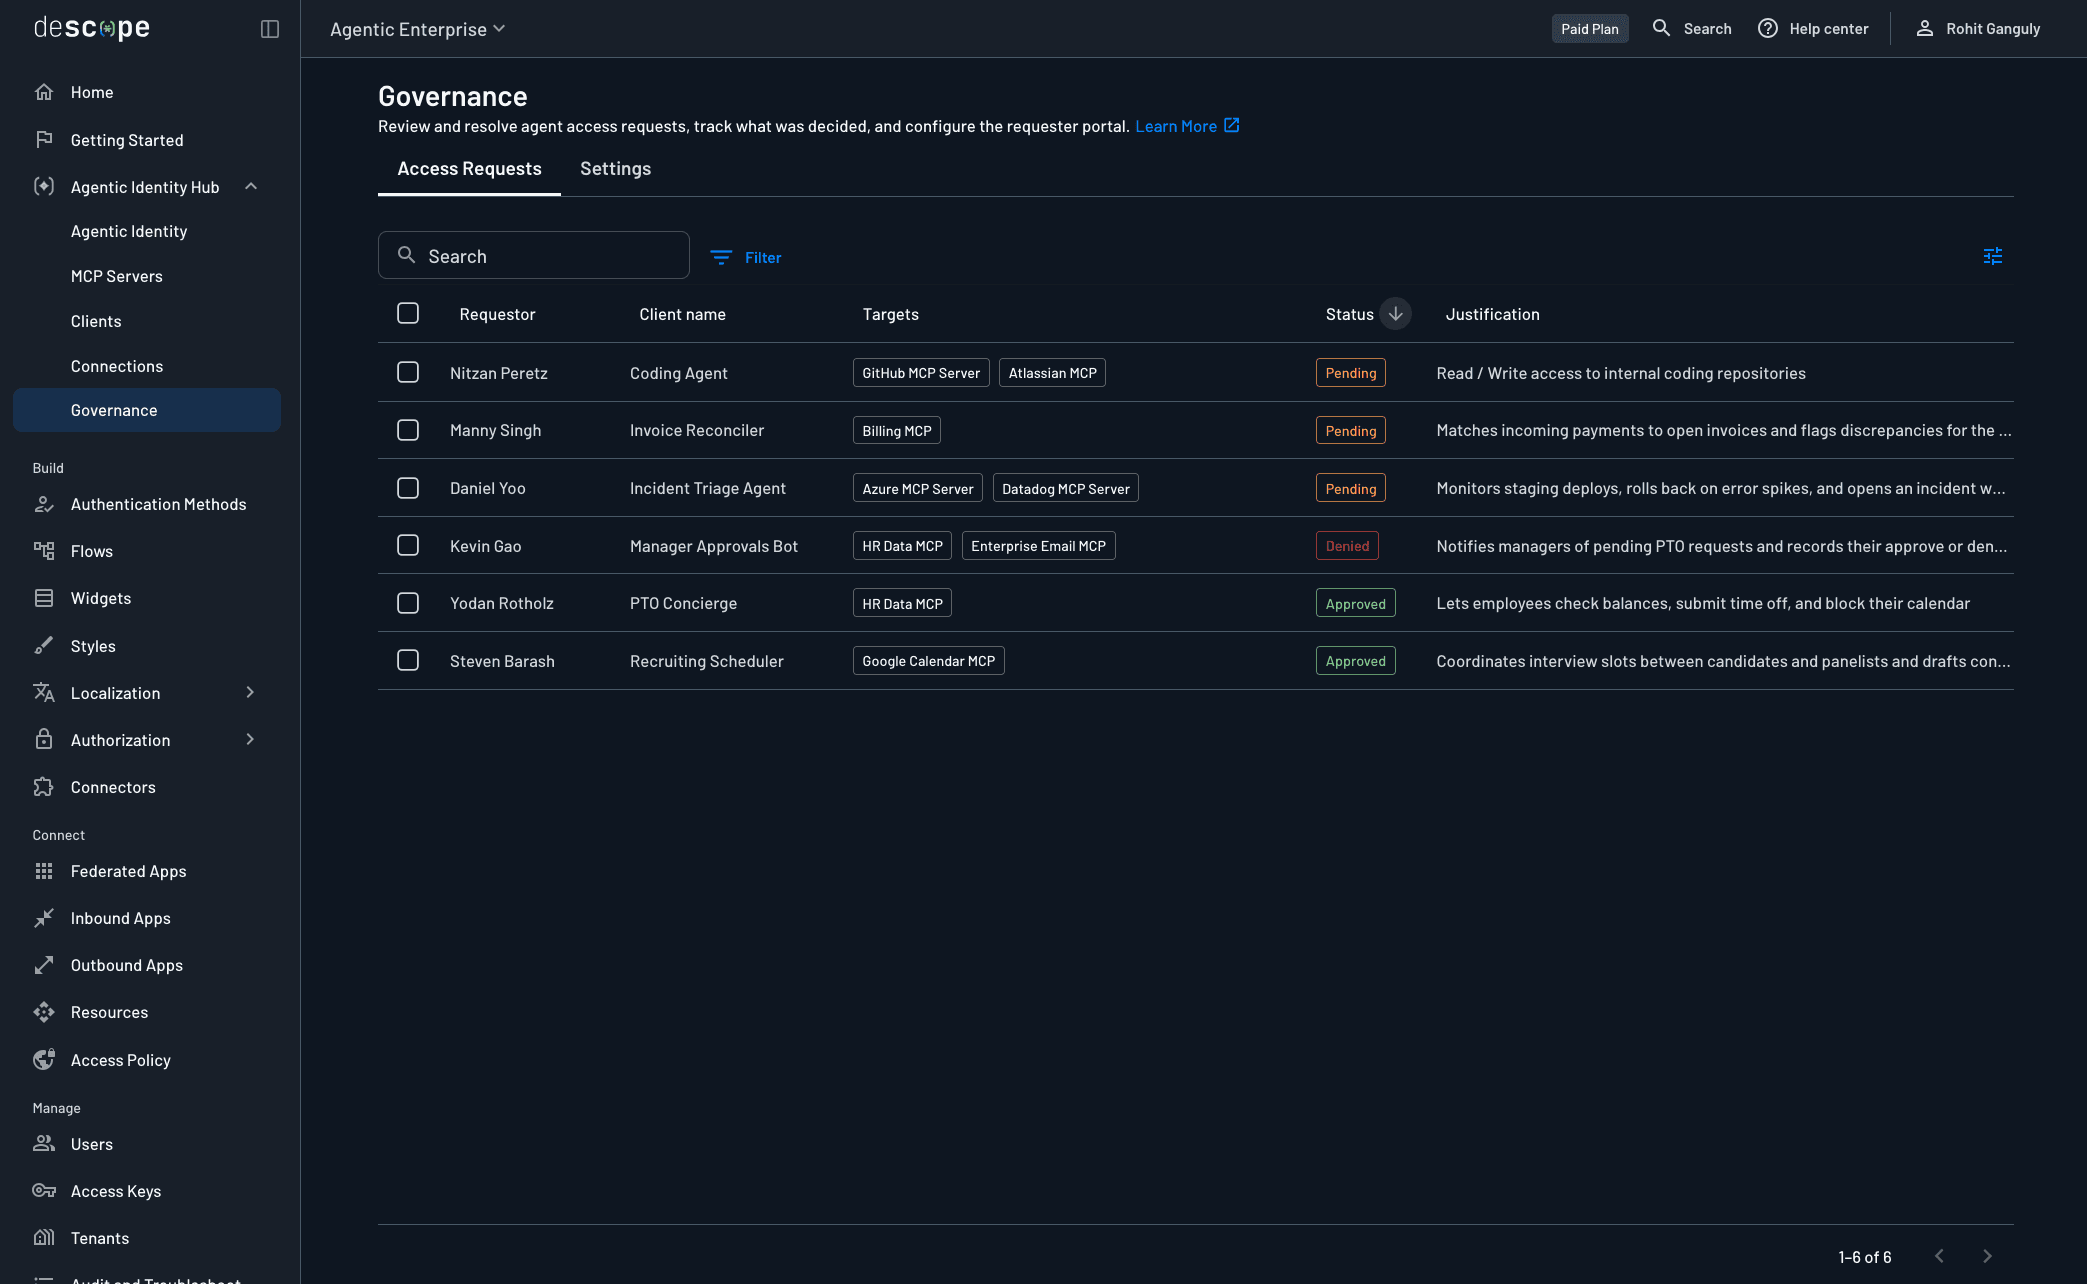This screenshot has width=2087, height=1284.
Task: Open the Agentic Enterprise project dropdown
Action: pyautogui.click(x=418, y=29)
